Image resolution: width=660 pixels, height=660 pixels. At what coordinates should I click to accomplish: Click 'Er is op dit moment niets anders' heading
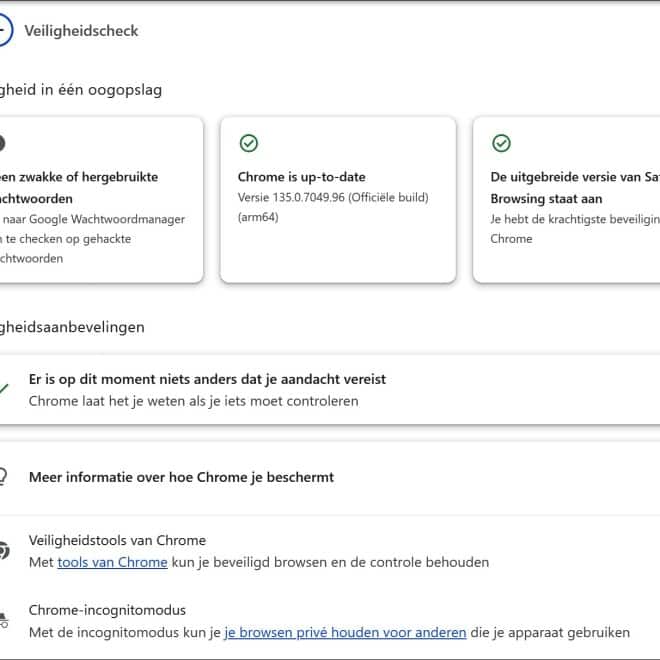tap(207, 379)
